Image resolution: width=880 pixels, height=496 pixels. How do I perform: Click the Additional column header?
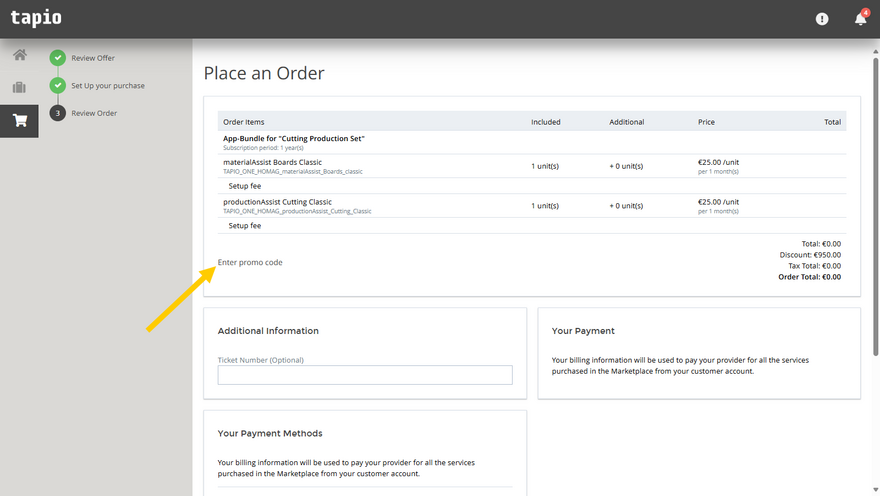626,122
